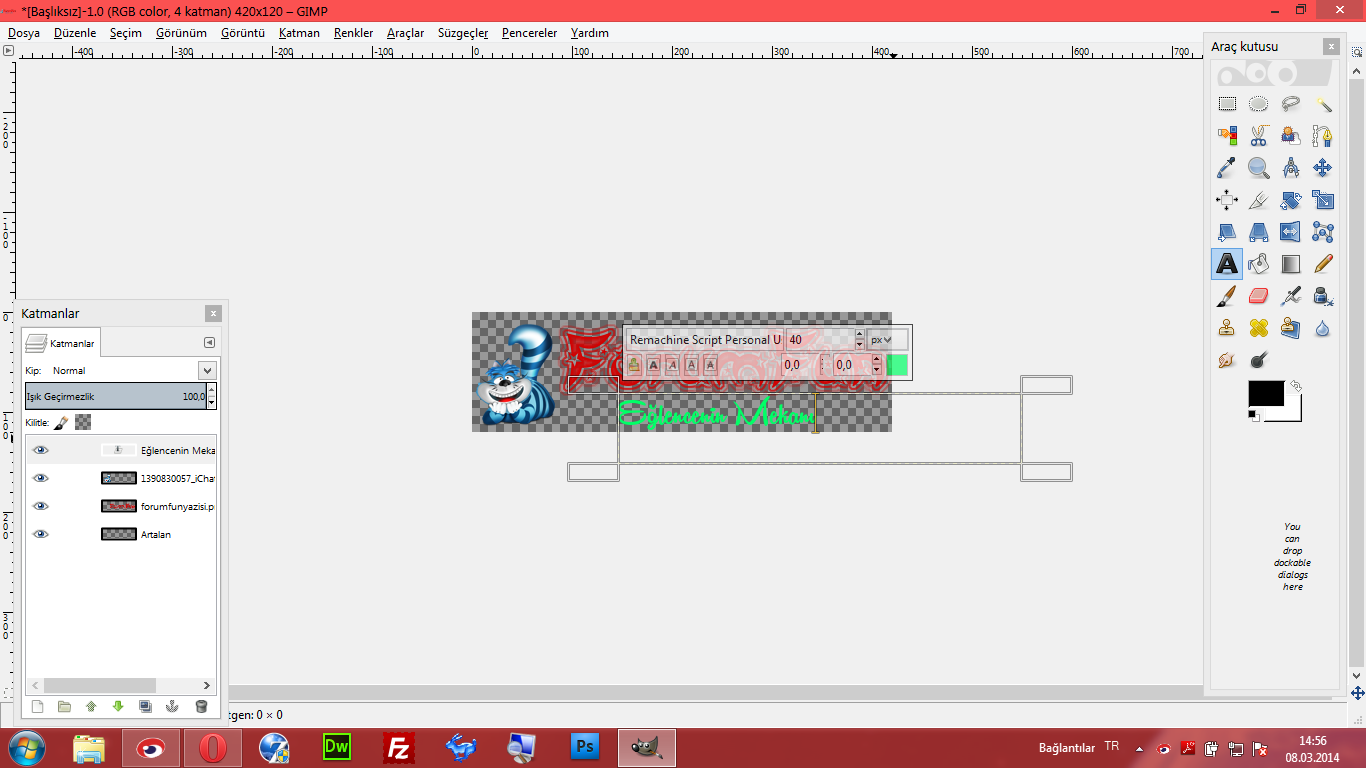The height and width of the screenshot is (768, 1366).
Task: Create a new layer button
Action: coord(38,706)
